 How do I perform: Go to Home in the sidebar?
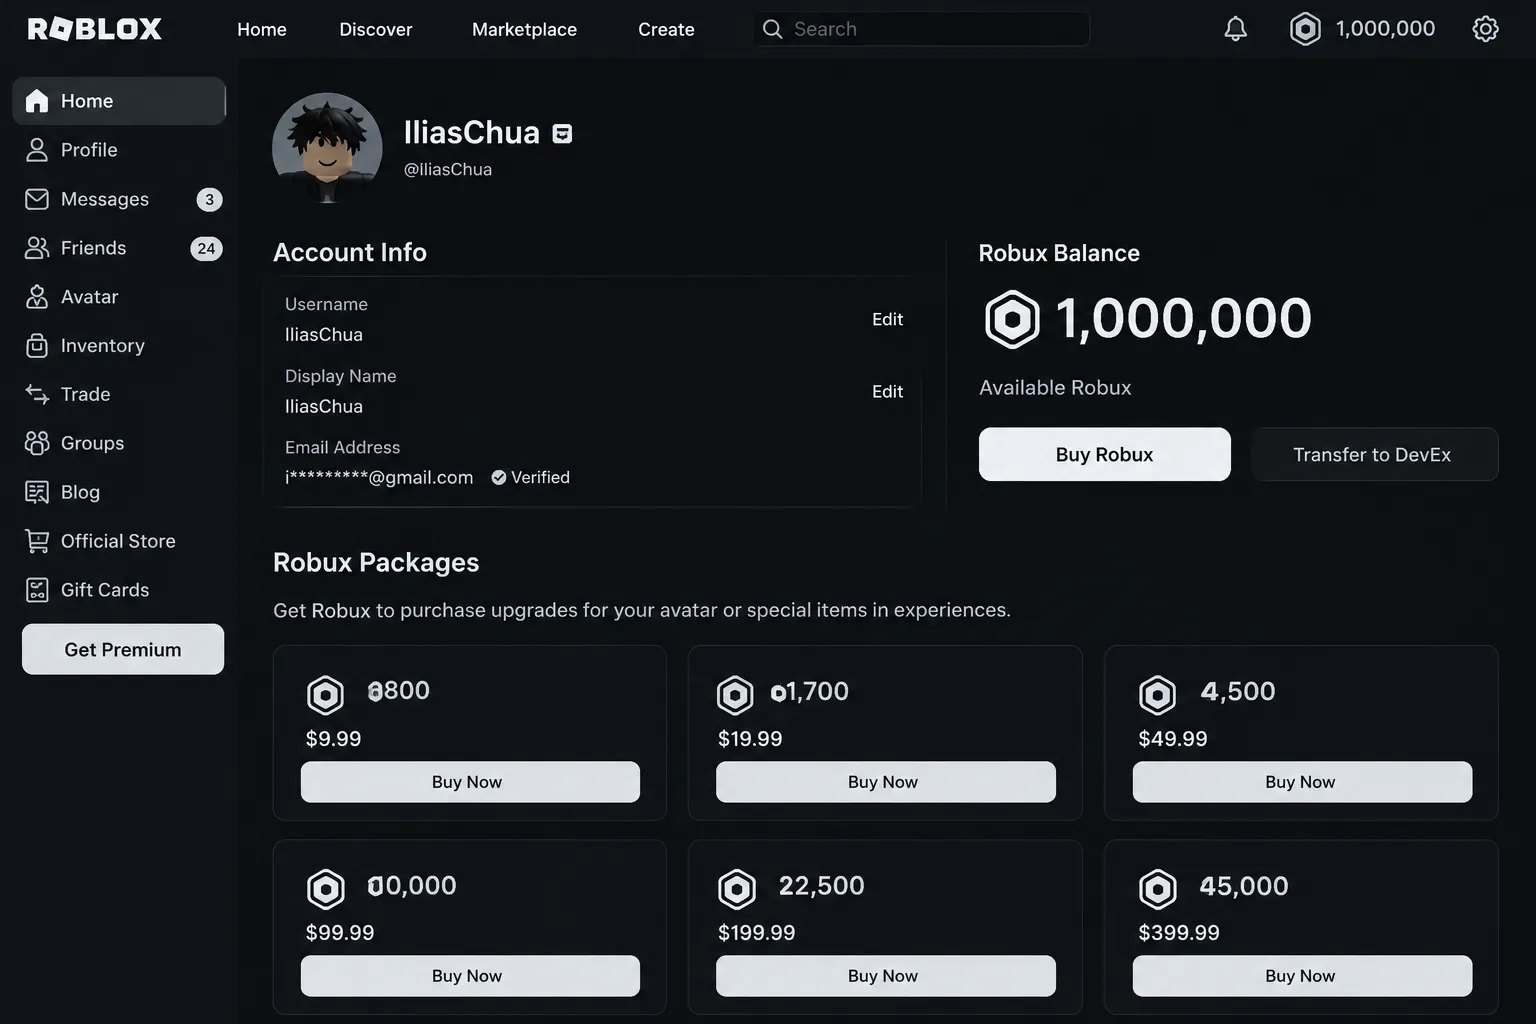[x=119, y=101]
